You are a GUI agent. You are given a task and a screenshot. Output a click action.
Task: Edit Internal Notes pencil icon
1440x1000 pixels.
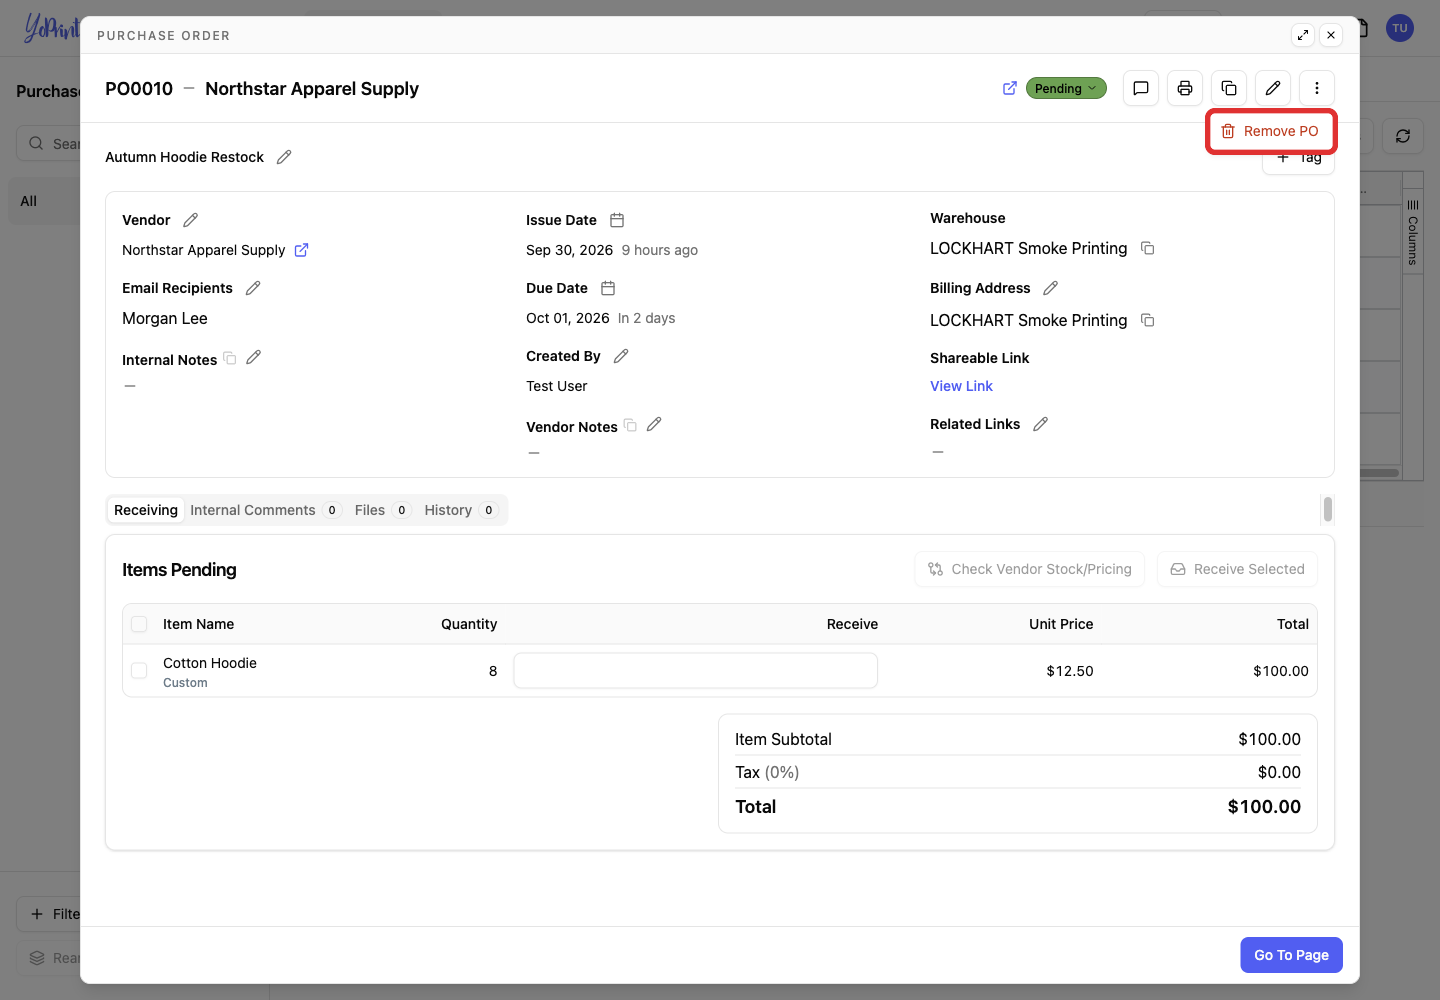click(x=254, y=357)
